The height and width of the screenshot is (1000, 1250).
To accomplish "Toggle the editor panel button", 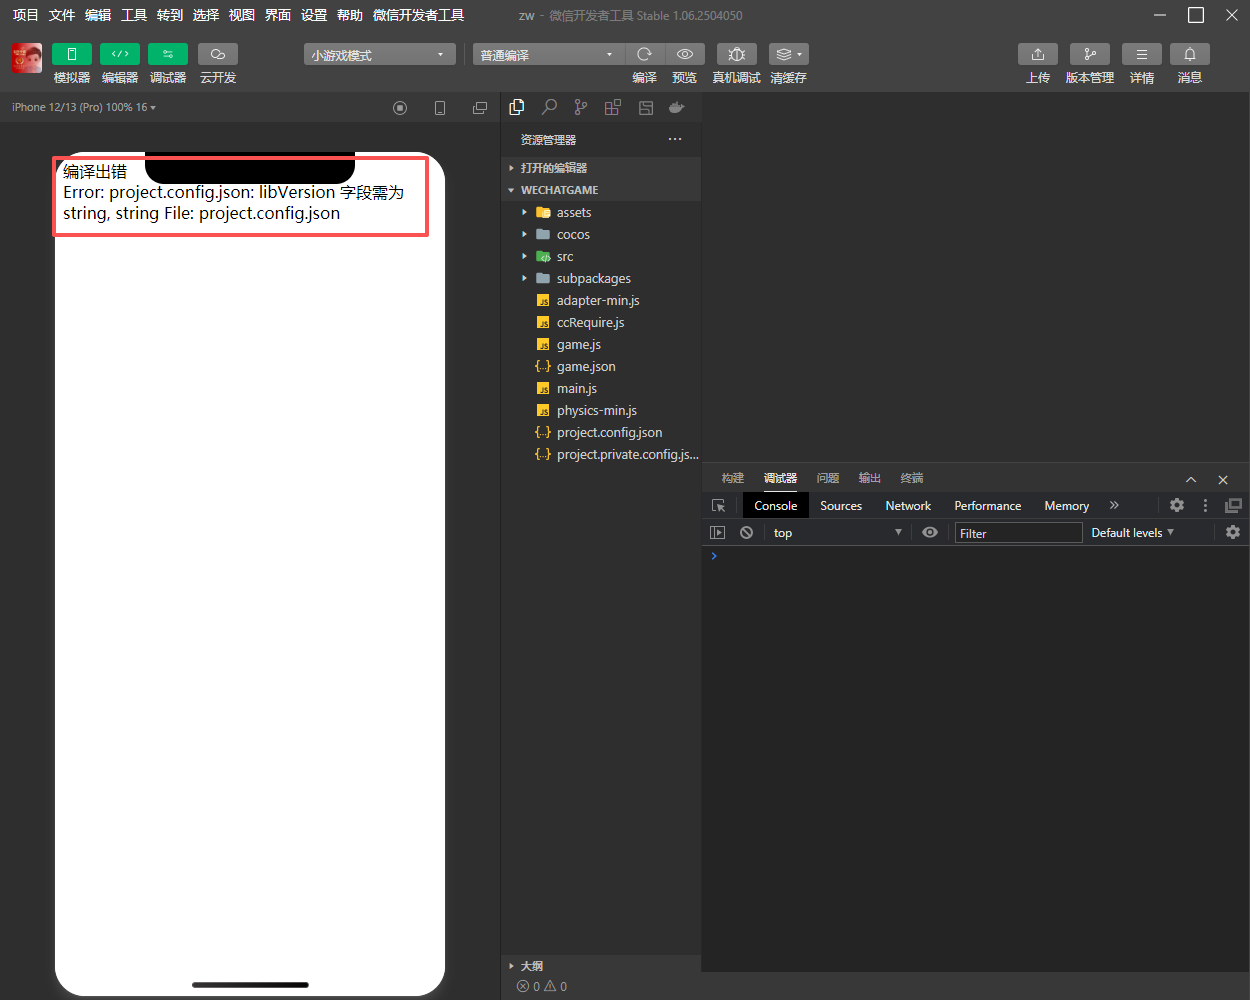I will pos(120,54).
